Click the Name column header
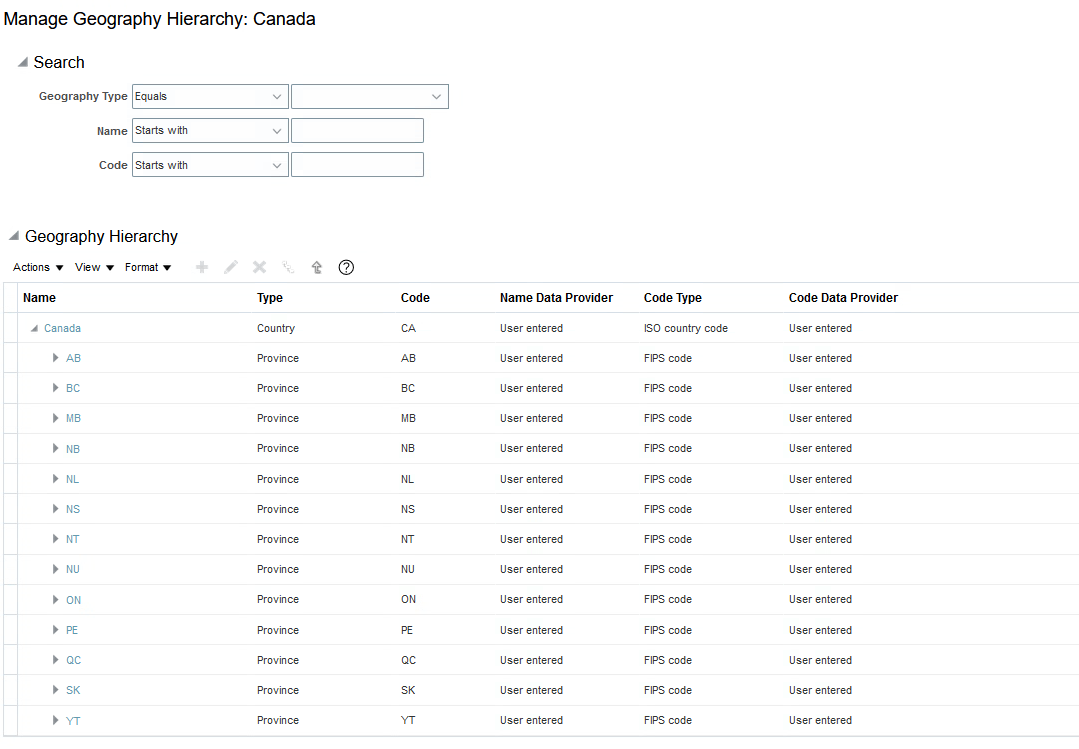Viewport: 1079px width, 749px height. [39, 297]
